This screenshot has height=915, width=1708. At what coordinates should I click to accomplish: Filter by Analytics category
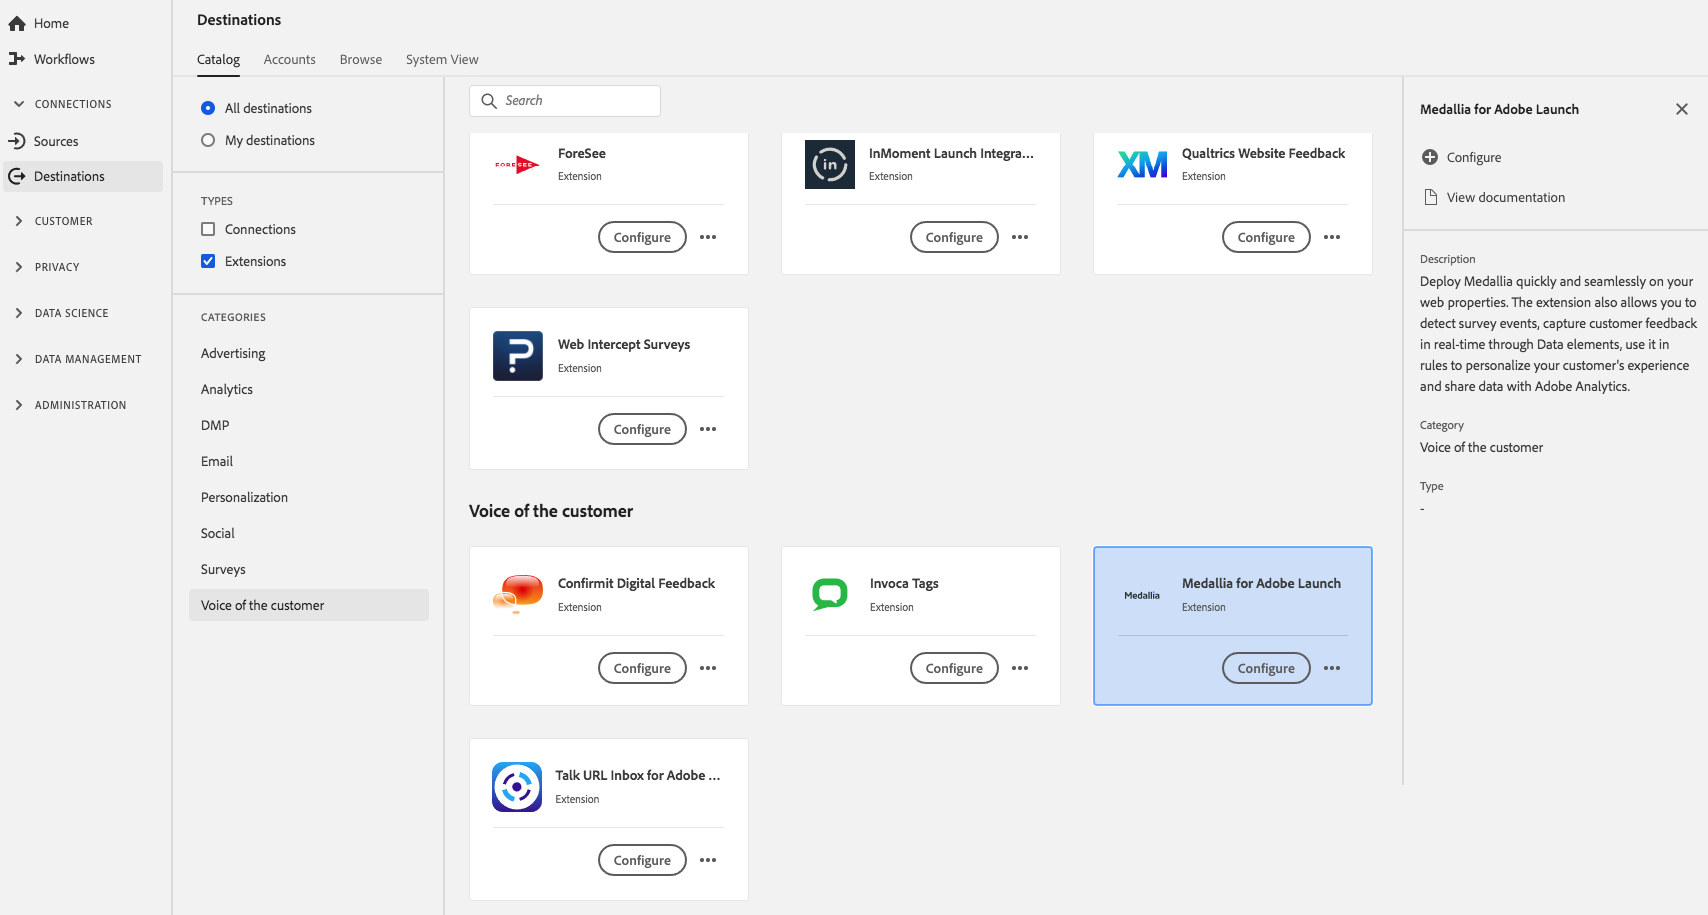point(227,389)
